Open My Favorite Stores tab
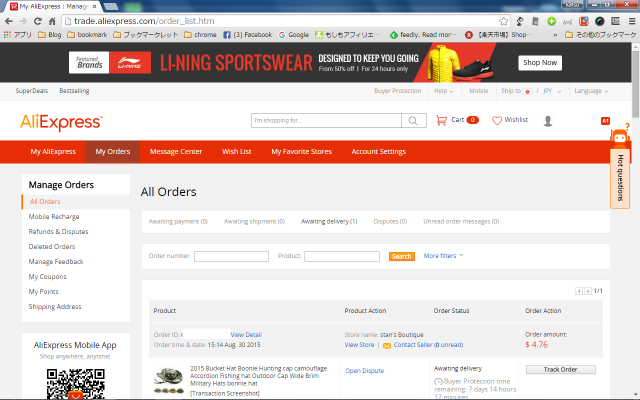Screen dimensions: 640x400 coord(301,152)
